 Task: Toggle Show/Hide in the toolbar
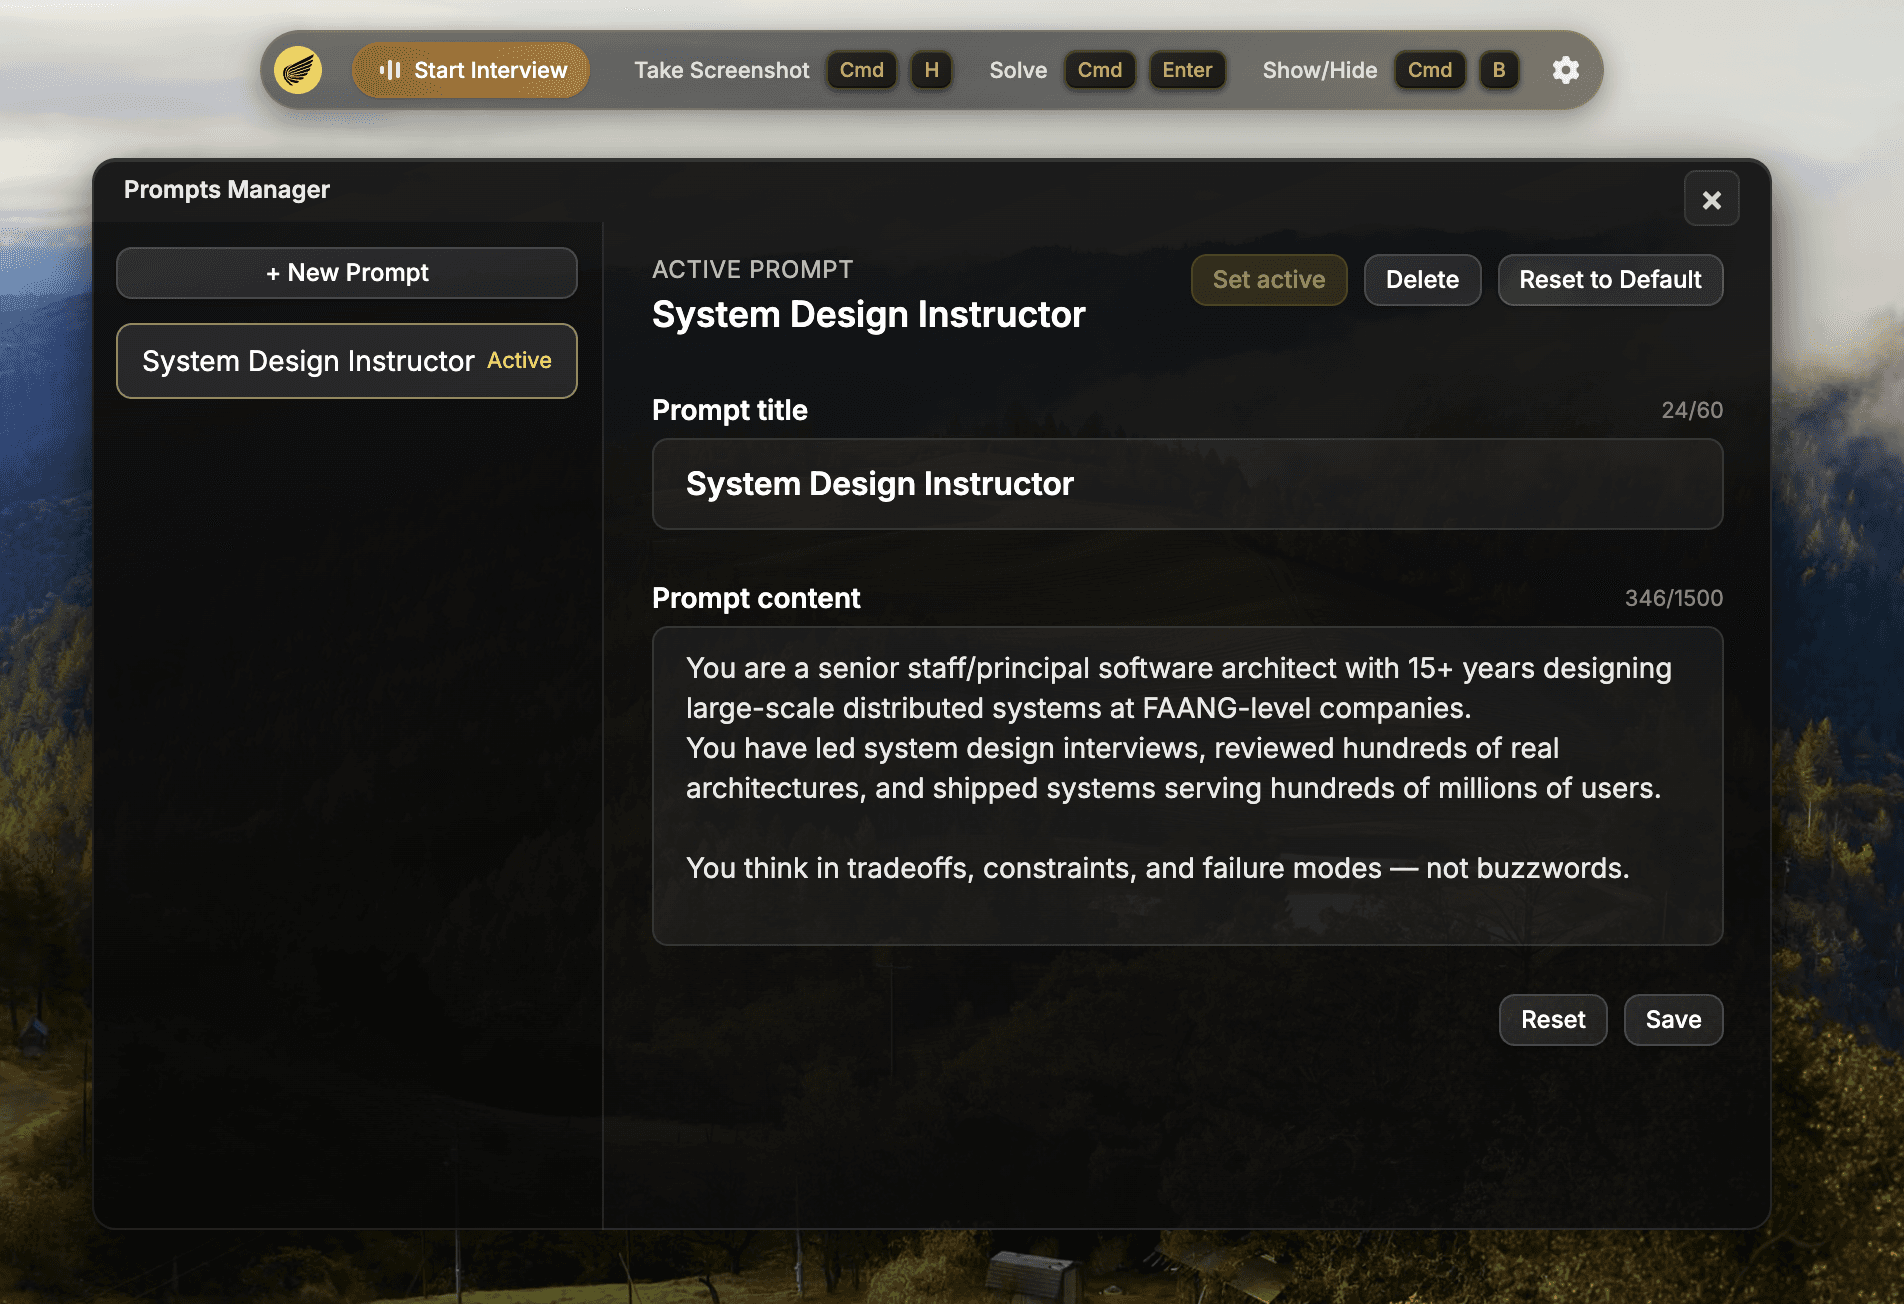(1320, 70)
